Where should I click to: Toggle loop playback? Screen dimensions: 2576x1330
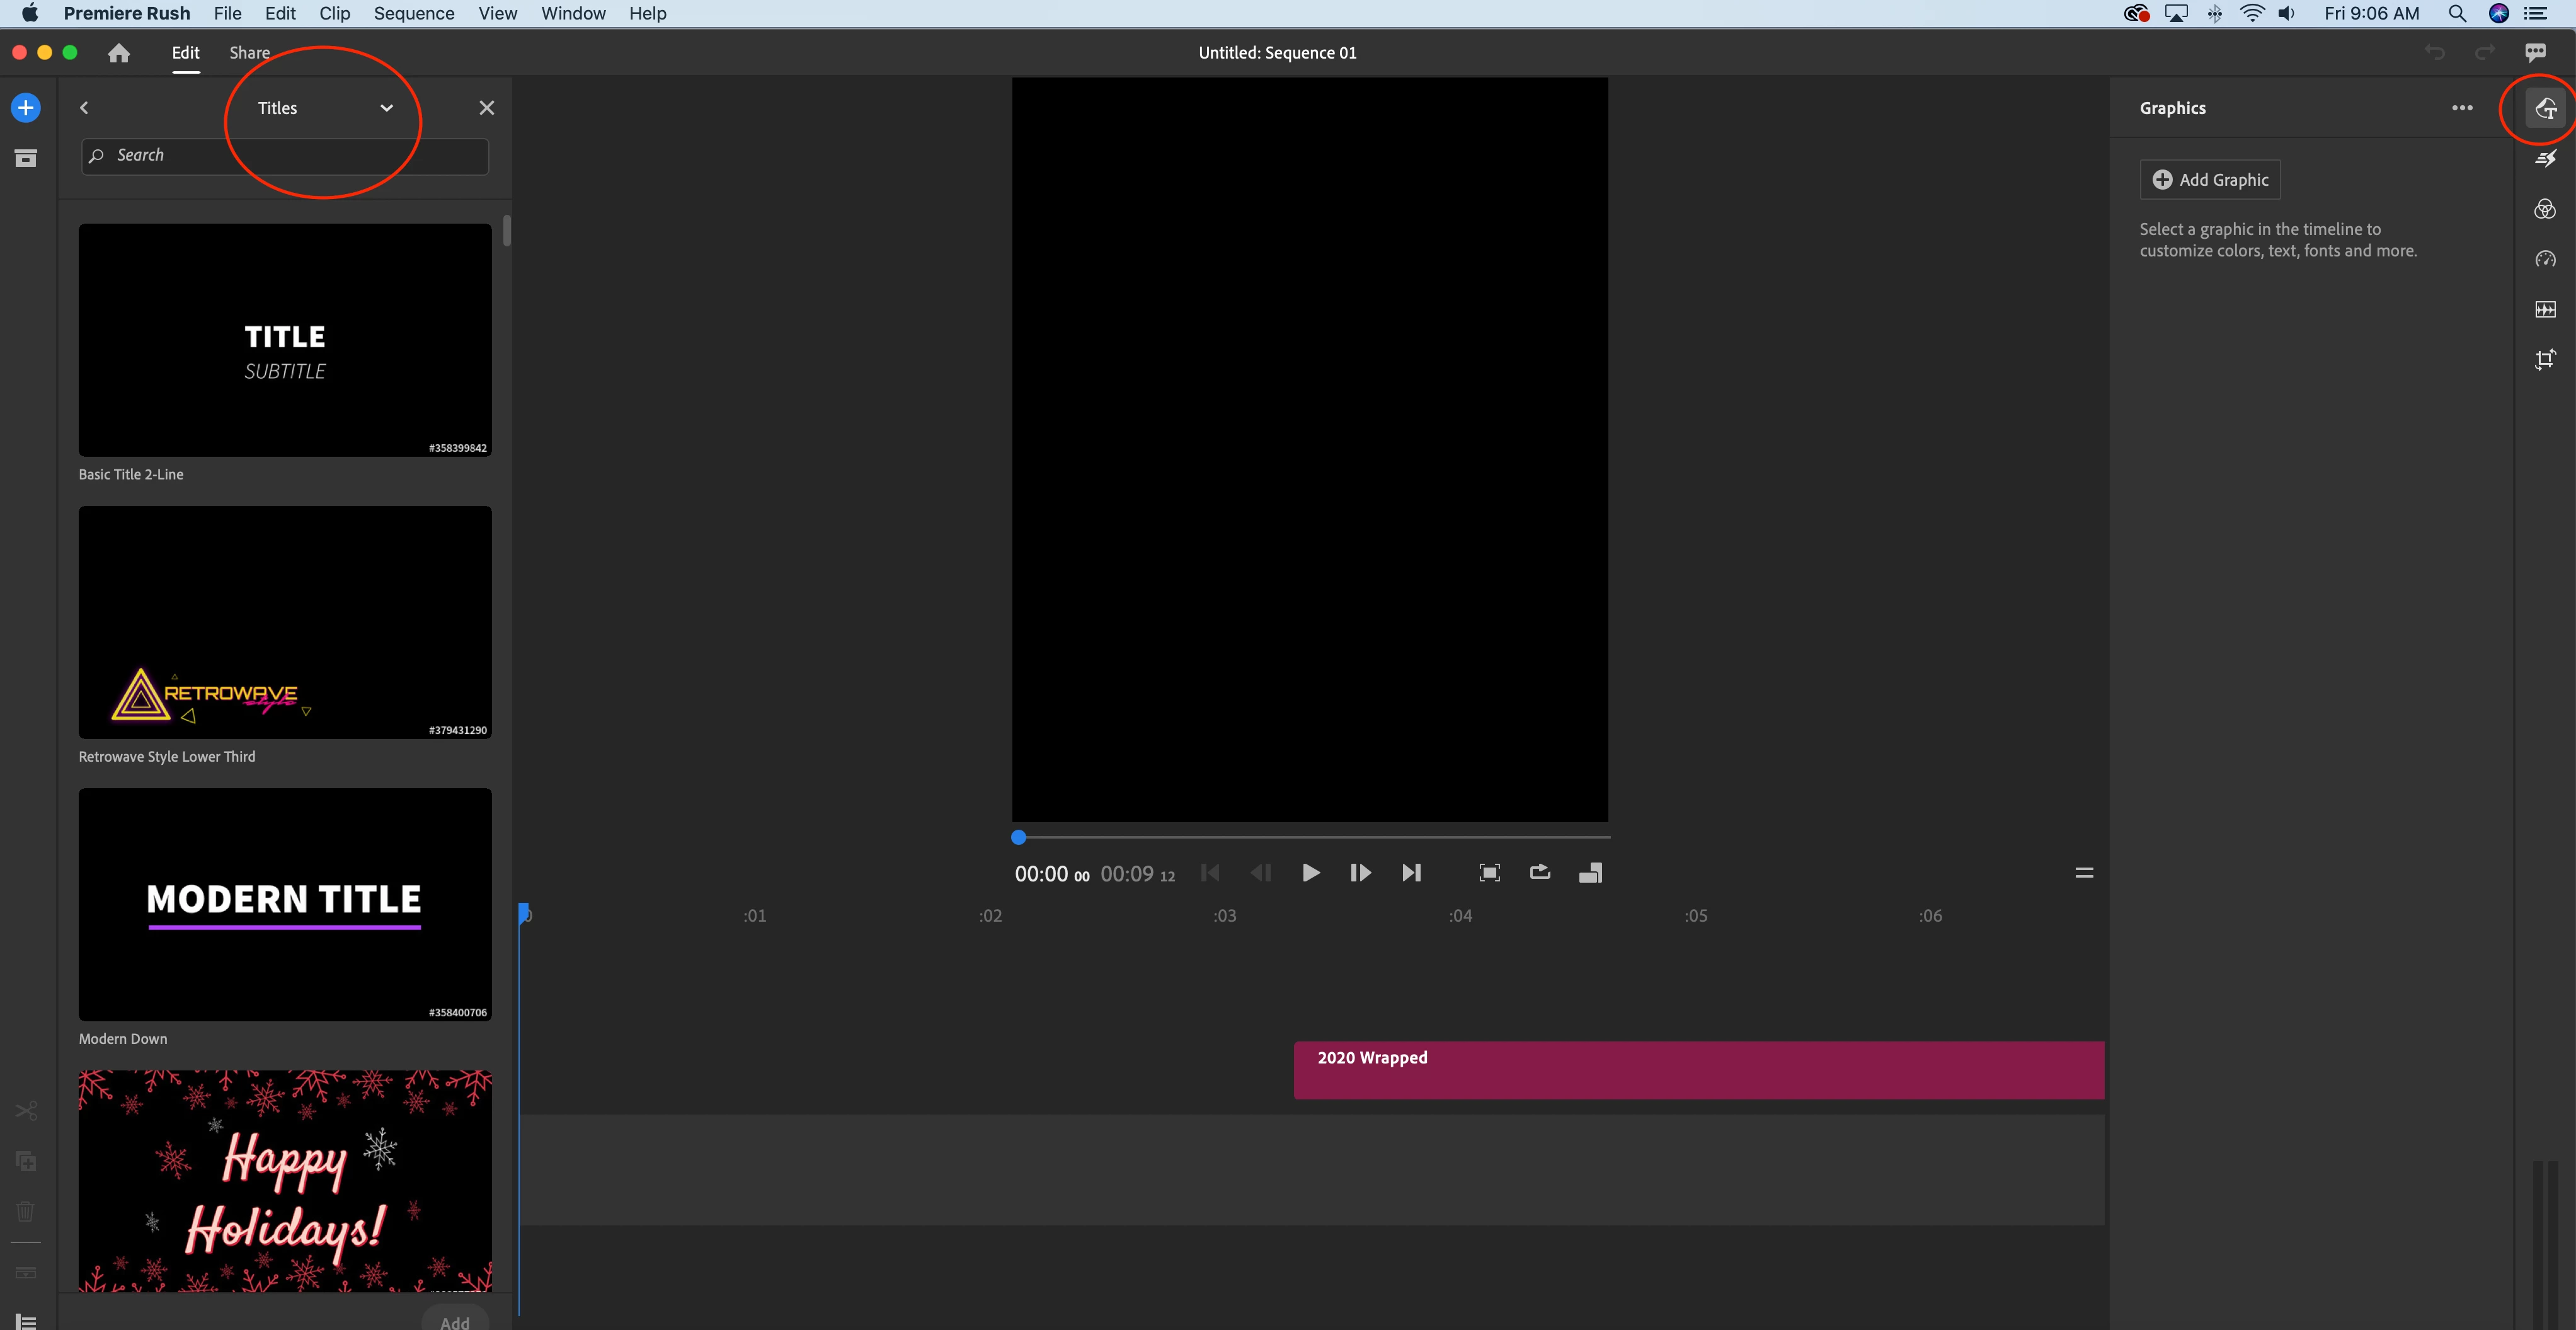[1540, 873]
